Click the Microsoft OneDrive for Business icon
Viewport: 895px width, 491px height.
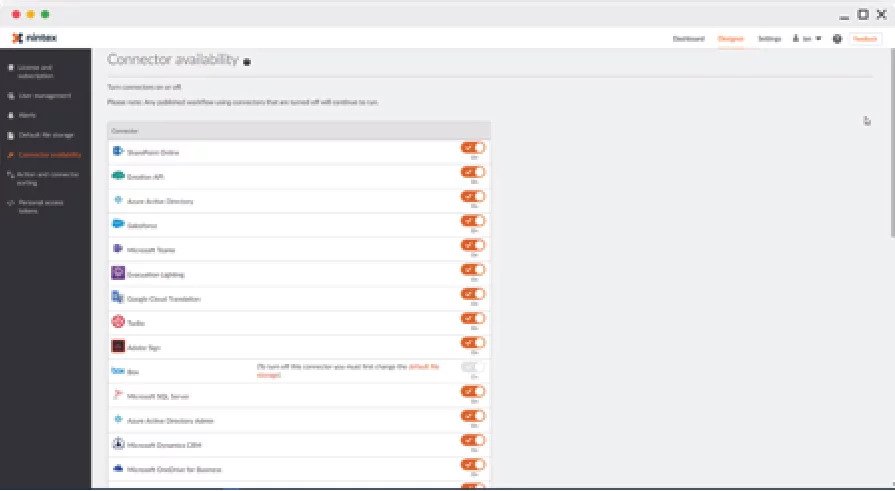pyautogui.click(x=118, y=468)
